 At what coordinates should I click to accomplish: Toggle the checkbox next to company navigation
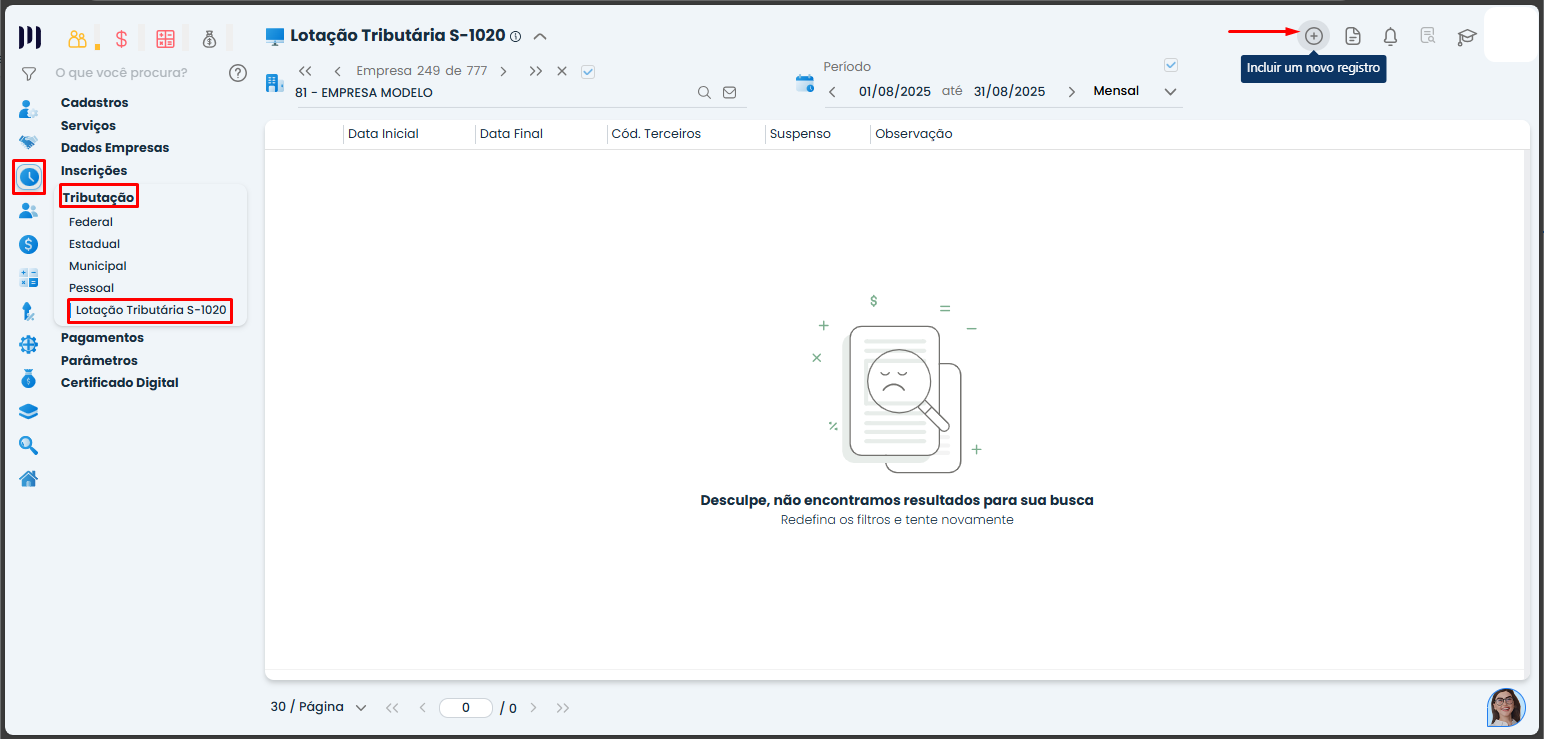pyautogui.click(x=588, y=71)
